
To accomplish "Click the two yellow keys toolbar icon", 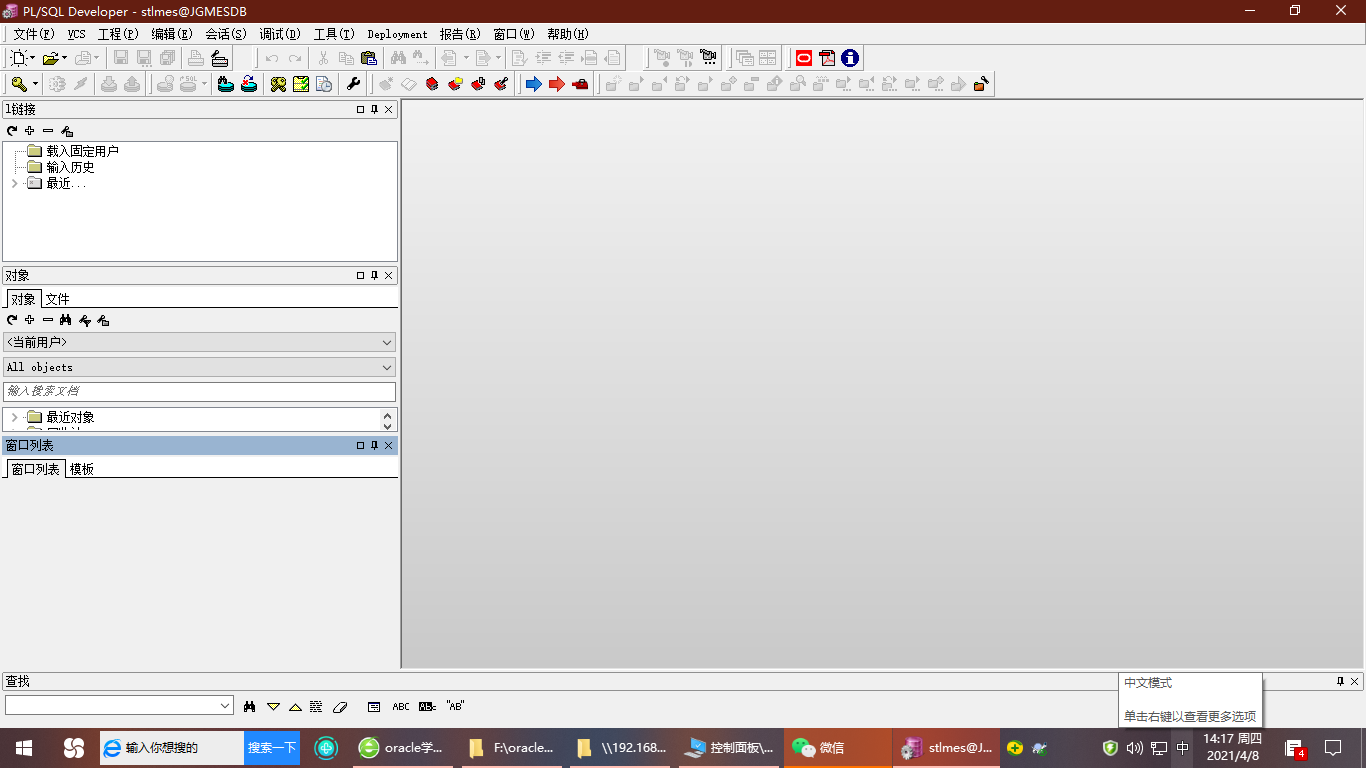I will pyautogui.click(x=278, y=84).
